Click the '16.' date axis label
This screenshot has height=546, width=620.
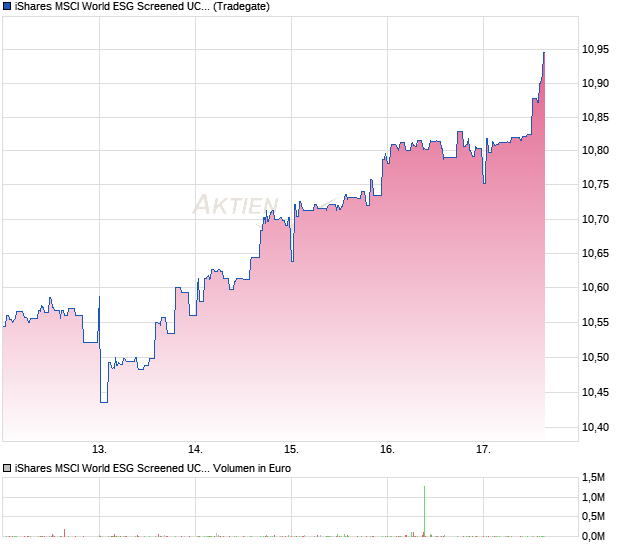tap(388, 450)
